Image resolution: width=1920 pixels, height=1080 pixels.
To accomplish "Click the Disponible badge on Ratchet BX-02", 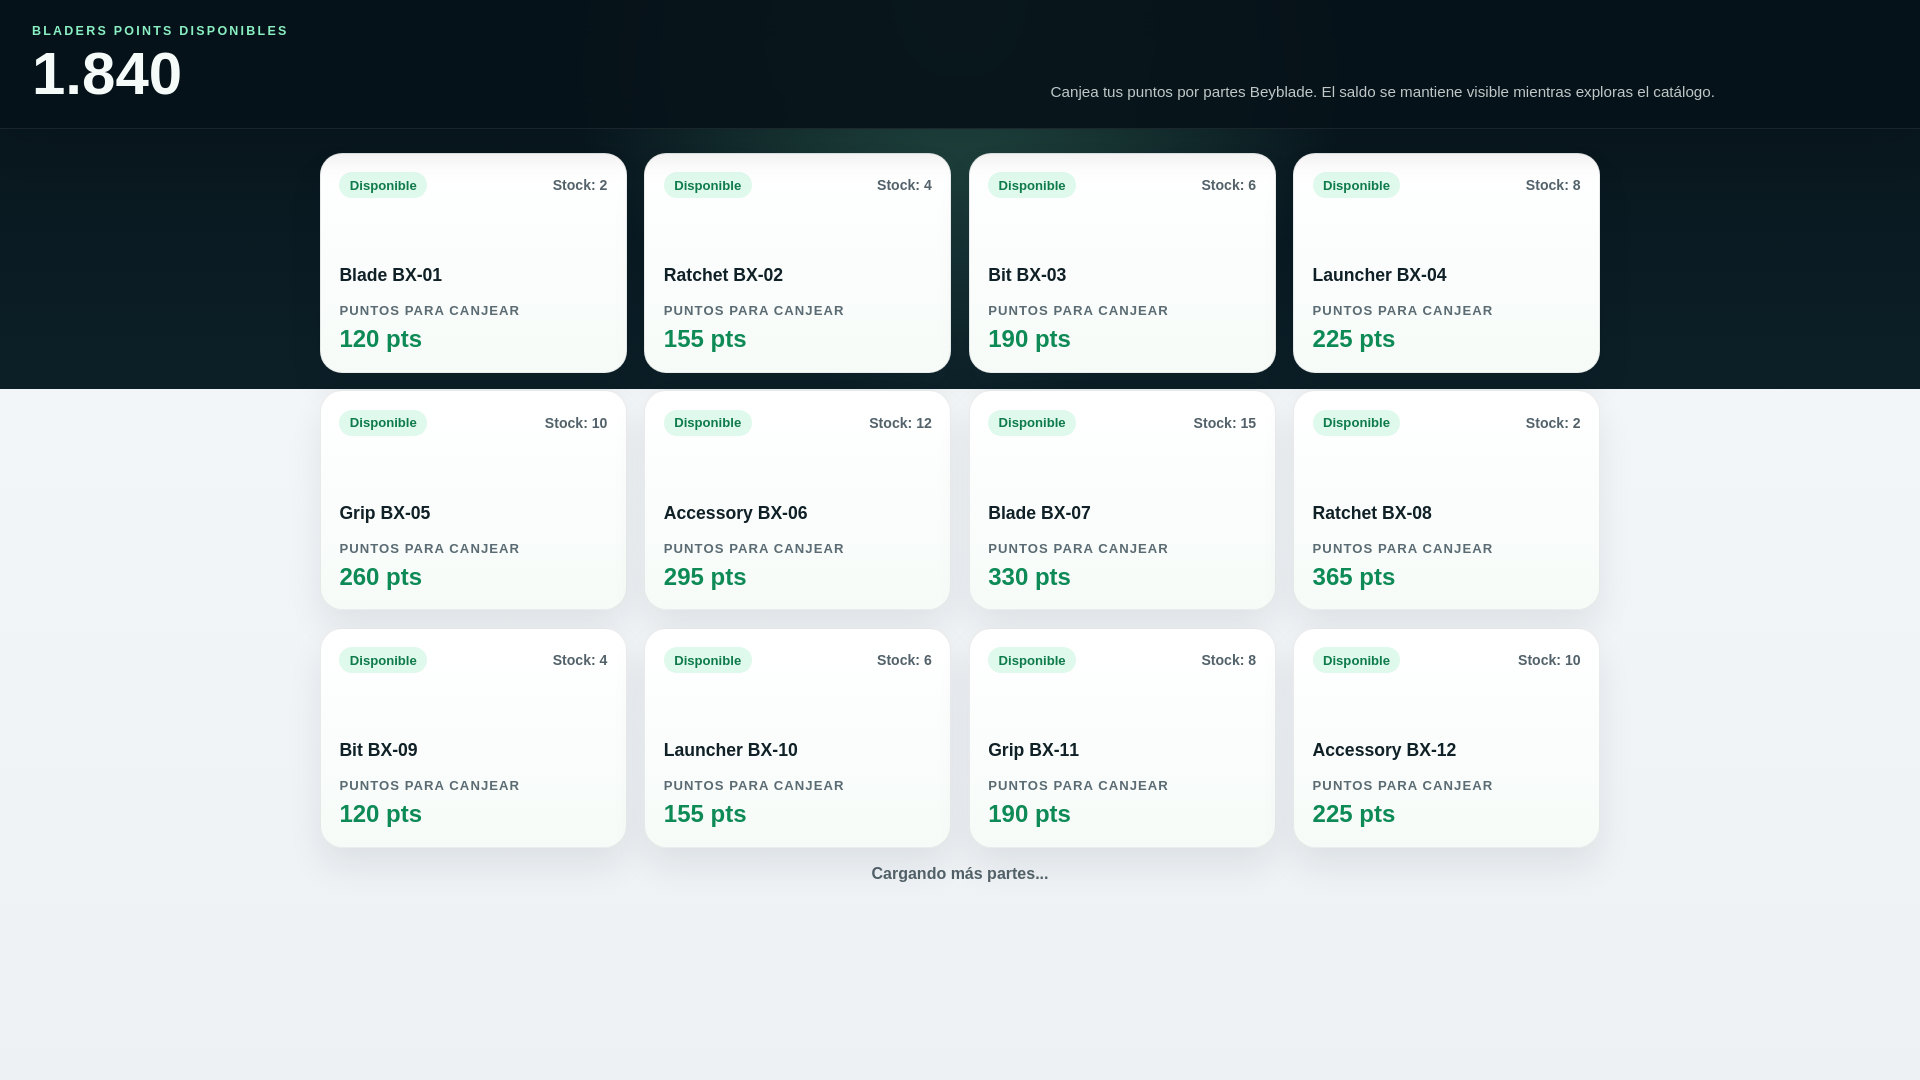I will pyautogui.click(x=707, y=185).
